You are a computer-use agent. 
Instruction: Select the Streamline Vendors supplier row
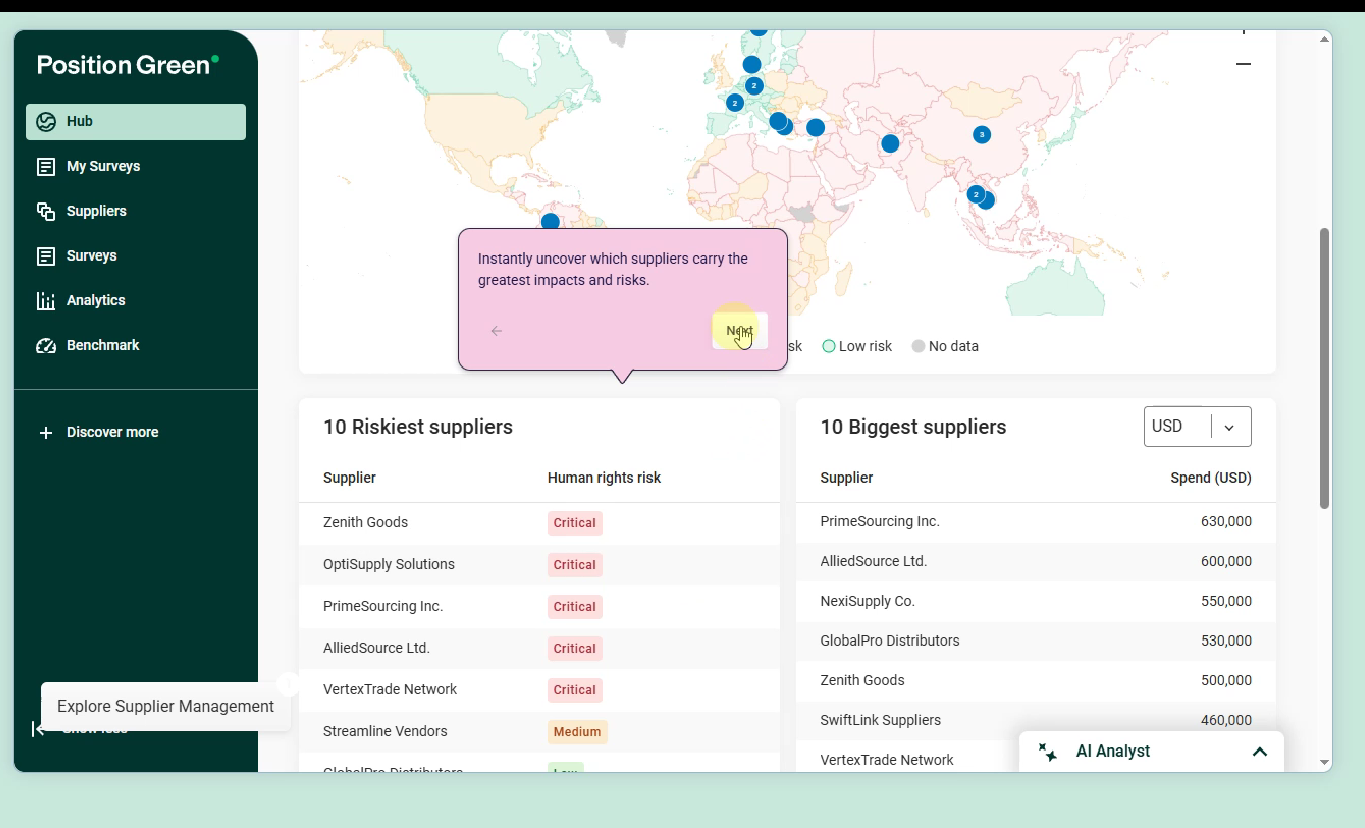pos(539,732)
